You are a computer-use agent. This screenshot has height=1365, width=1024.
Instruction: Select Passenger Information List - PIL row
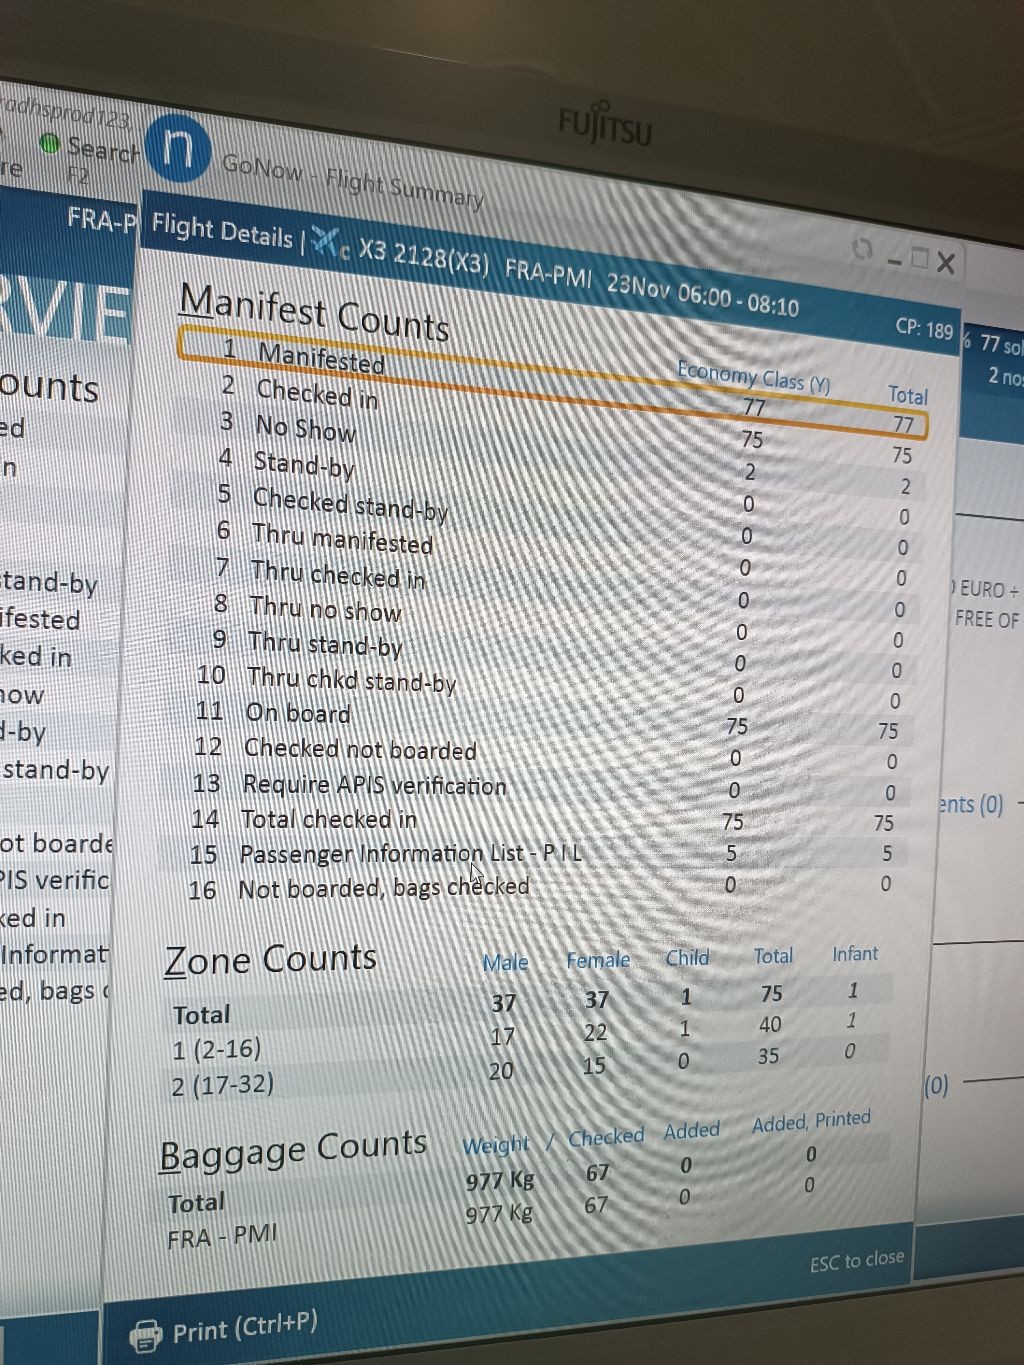(410, 854)
